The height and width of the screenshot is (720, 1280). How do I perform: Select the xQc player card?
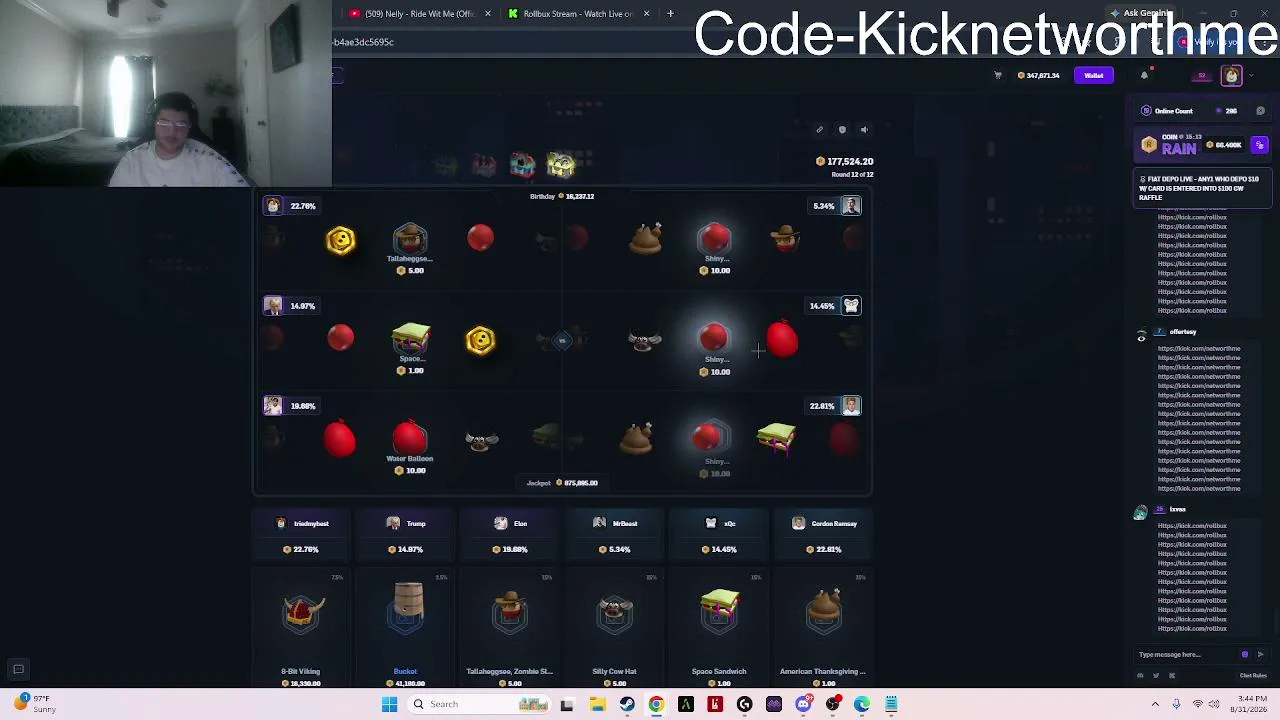click(719, 536)
